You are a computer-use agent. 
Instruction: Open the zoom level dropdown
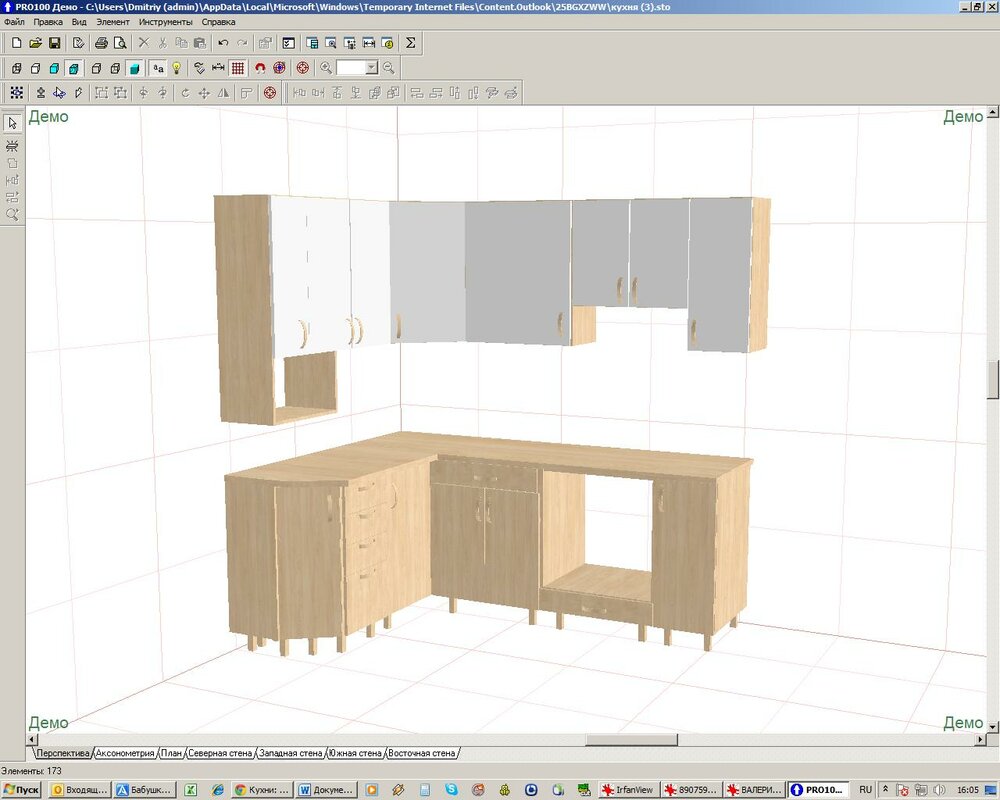pos(371,68)
